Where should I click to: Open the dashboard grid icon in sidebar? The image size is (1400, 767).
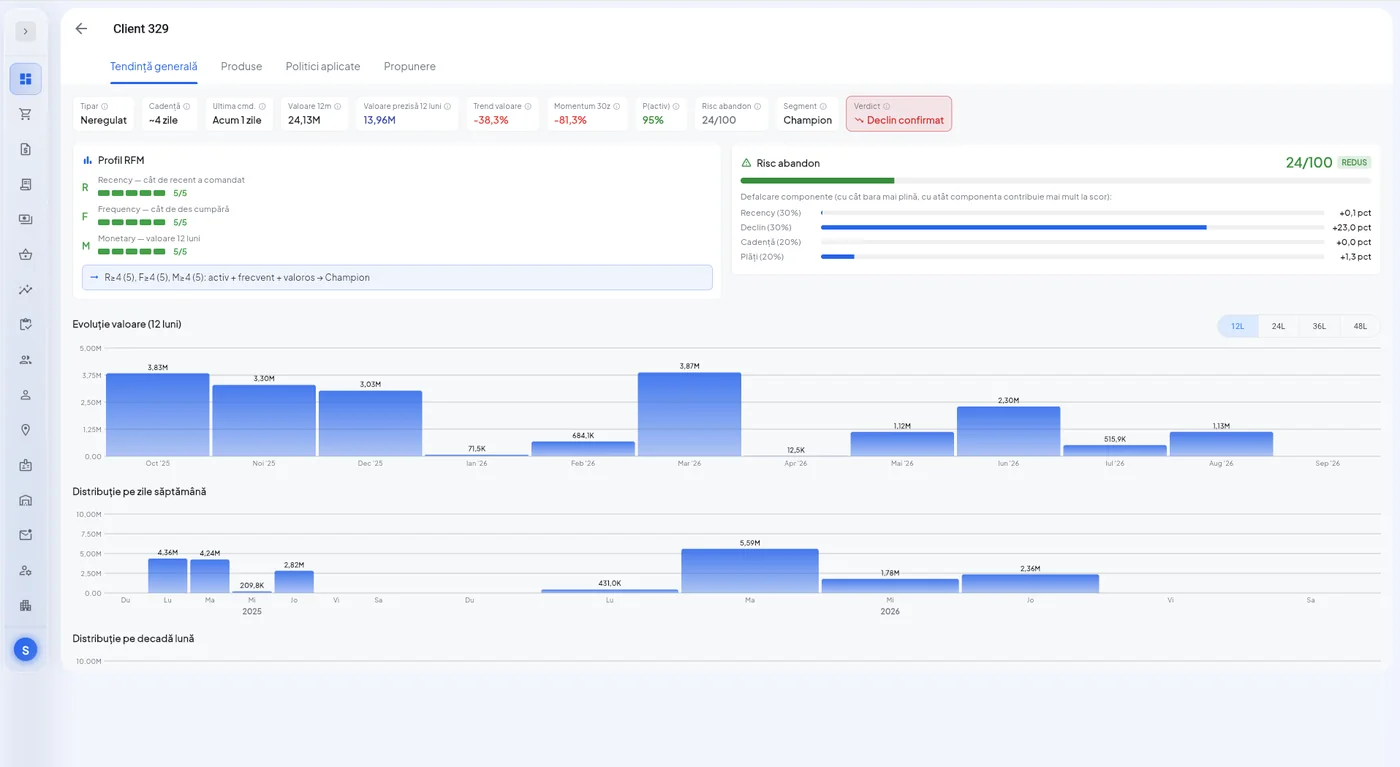(x=26, y=79)
